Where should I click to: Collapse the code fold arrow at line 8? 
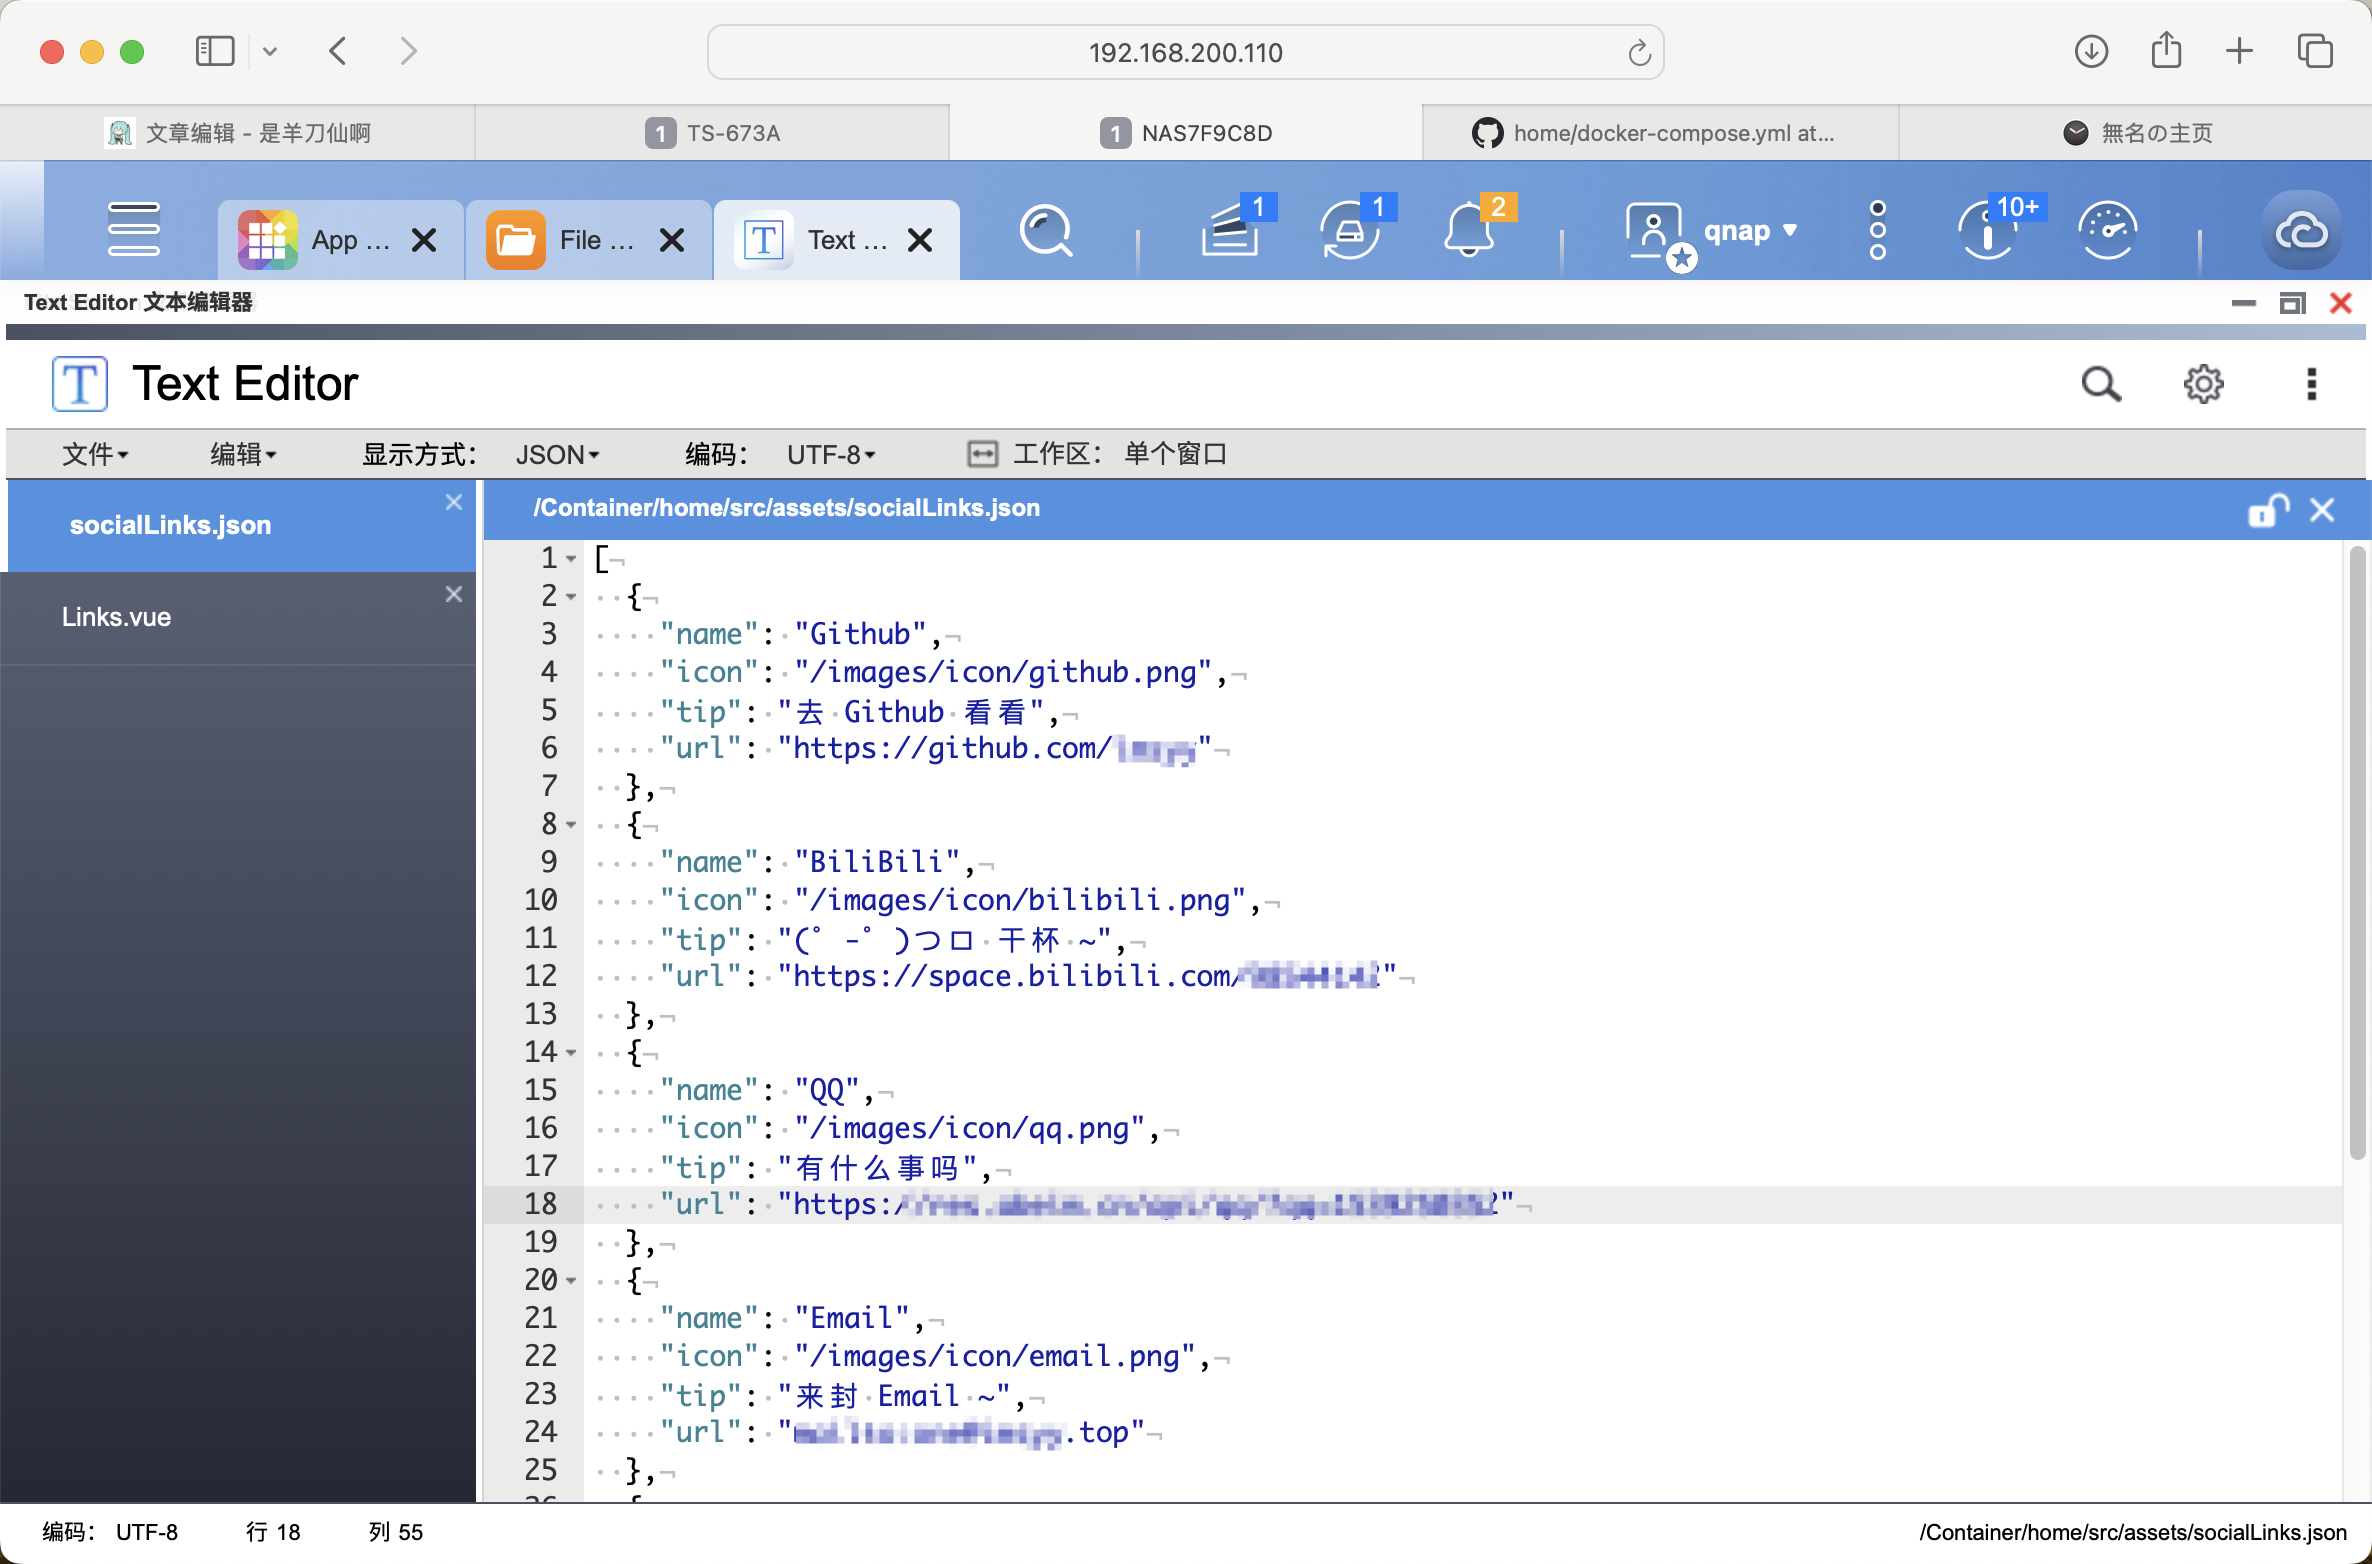tap(571, 825)
